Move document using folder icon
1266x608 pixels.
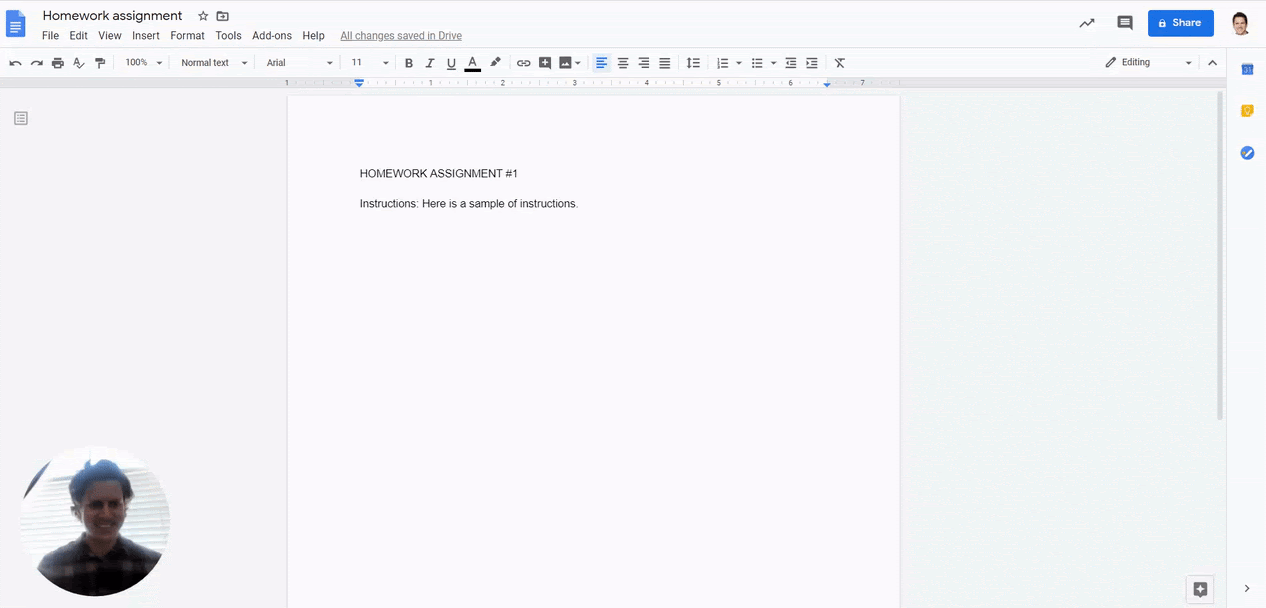(x=222, y=16)
